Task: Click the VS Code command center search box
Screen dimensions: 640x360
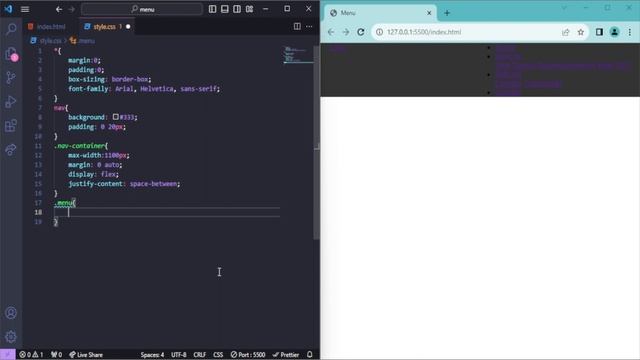Action: (142, 9)
